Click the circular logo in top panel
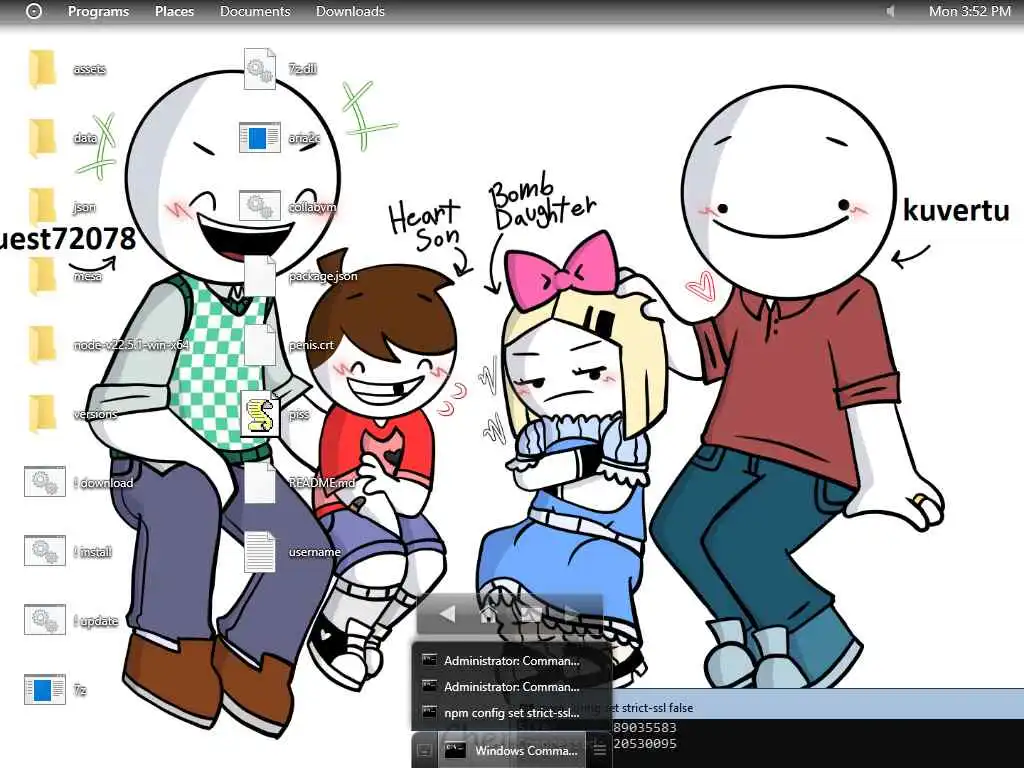The height and width of the screenshot is (768, 1024). pos(33,11)
